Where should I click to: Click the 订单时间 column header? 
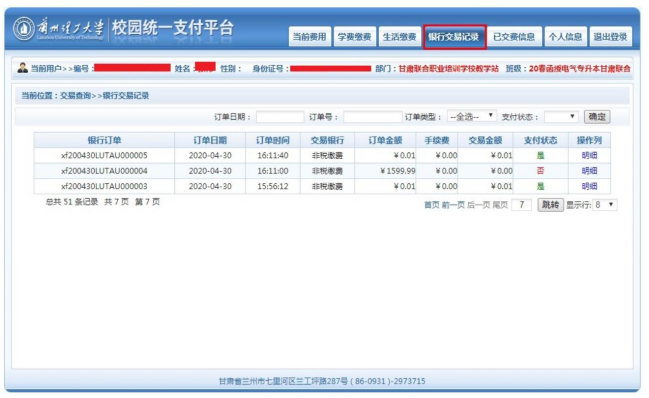[273, 140]
